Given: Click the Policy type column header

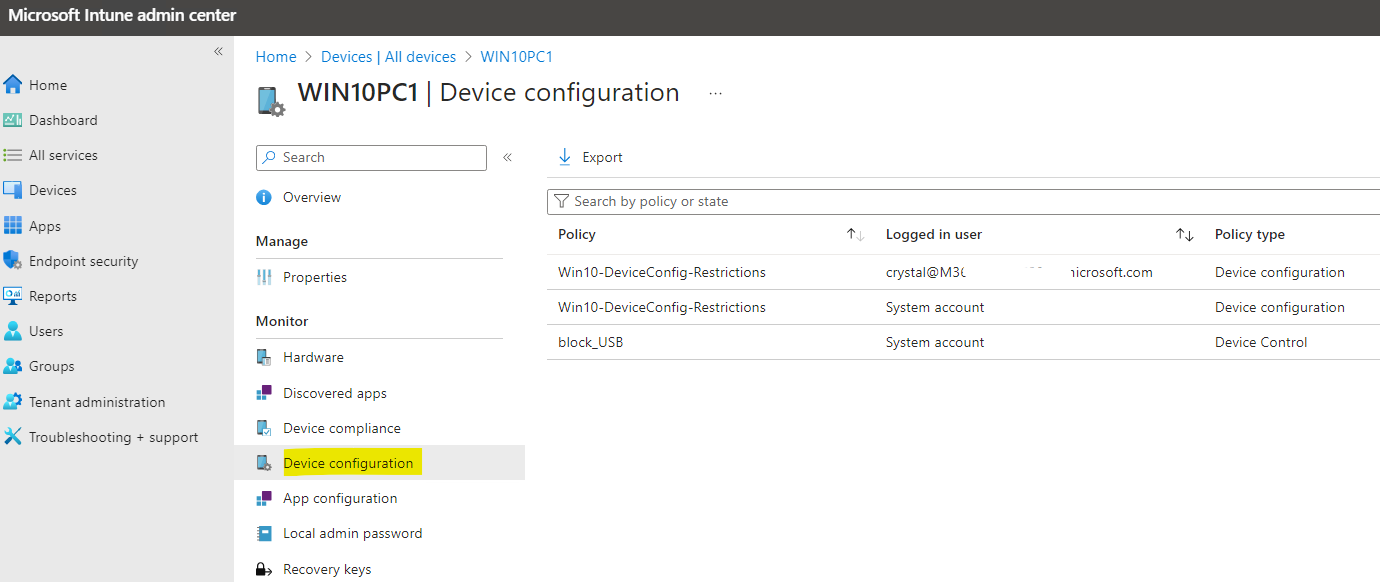Looking at the screenshot, I should coord(1249,234).
